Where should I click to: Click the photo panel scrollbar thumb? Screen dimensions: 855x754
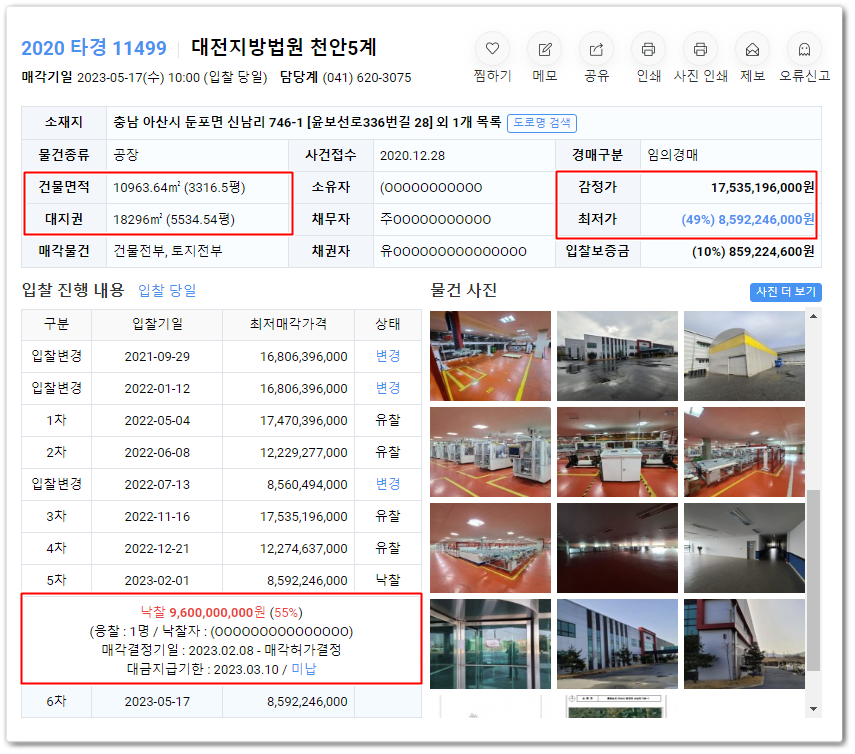[813, 580]
